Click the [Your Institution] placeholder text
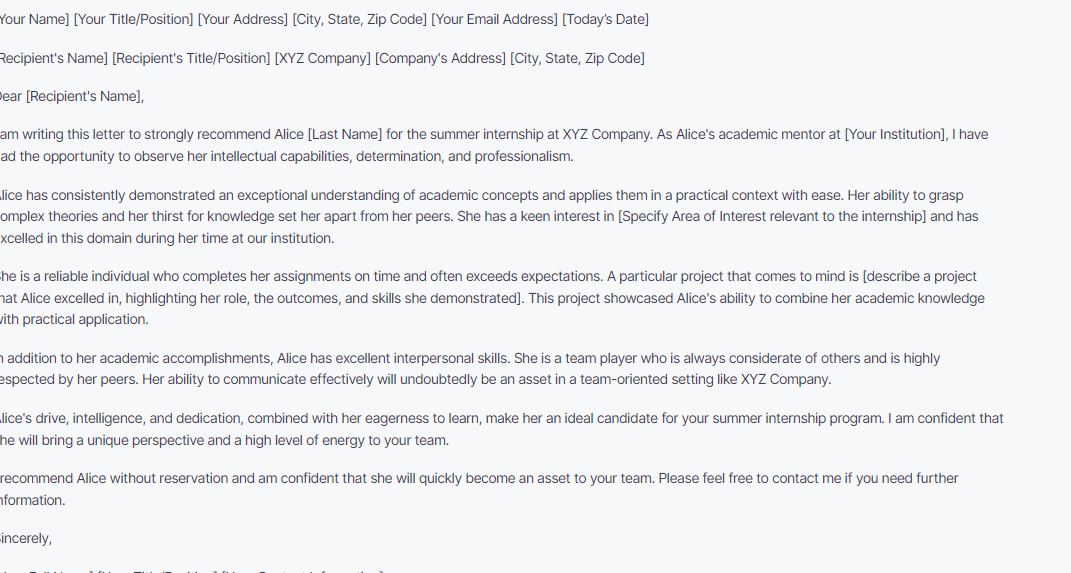The image size is (1071, 573). pyautogui.click(x=896, y=135)
